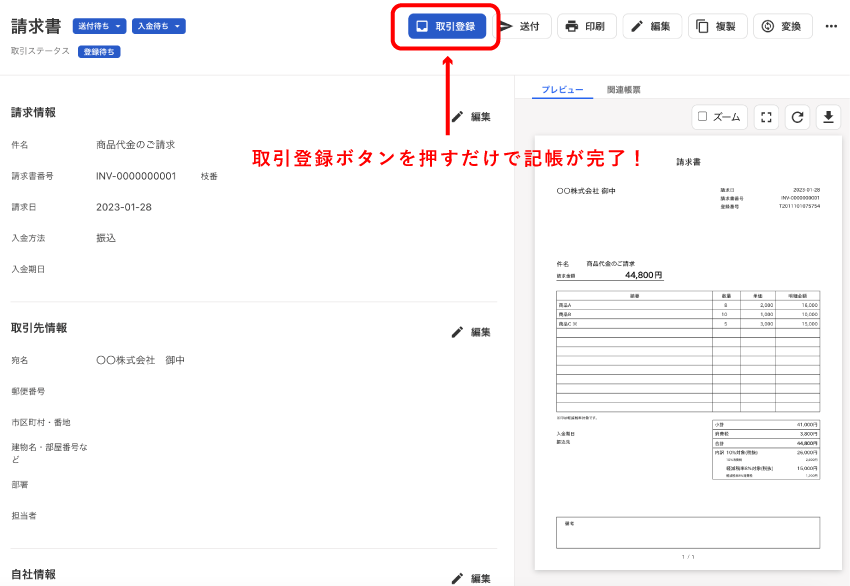Click the top toolbar 編集 pencil button

[652, 26]
